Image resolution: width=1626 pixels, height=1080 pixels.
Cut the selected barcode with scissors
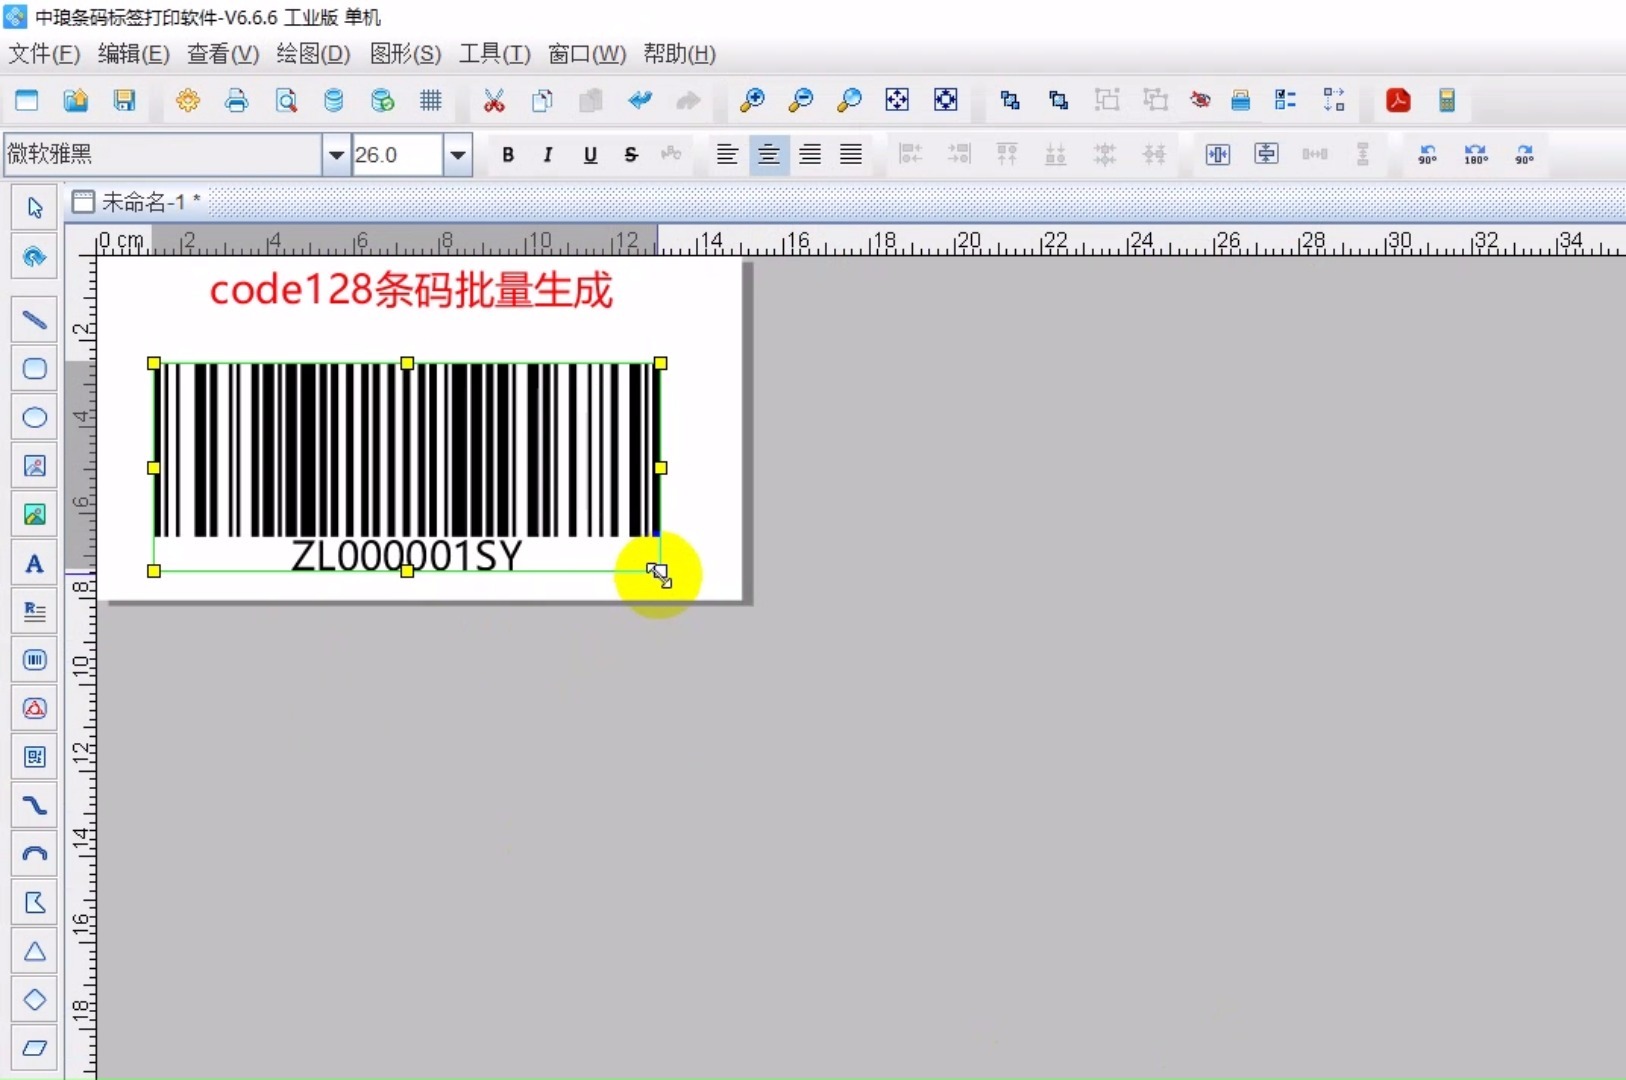tap(494, 100)
